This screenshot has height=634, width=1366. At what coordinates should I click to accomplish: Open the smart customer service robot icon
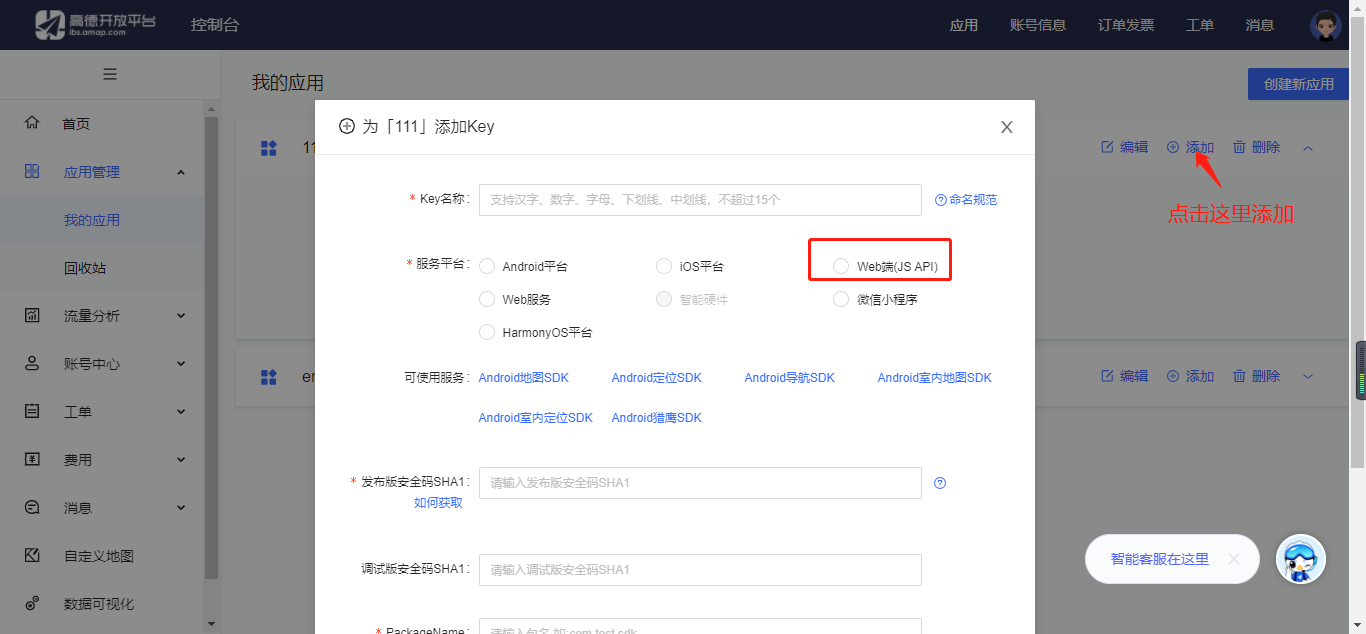click(1301, 559)
